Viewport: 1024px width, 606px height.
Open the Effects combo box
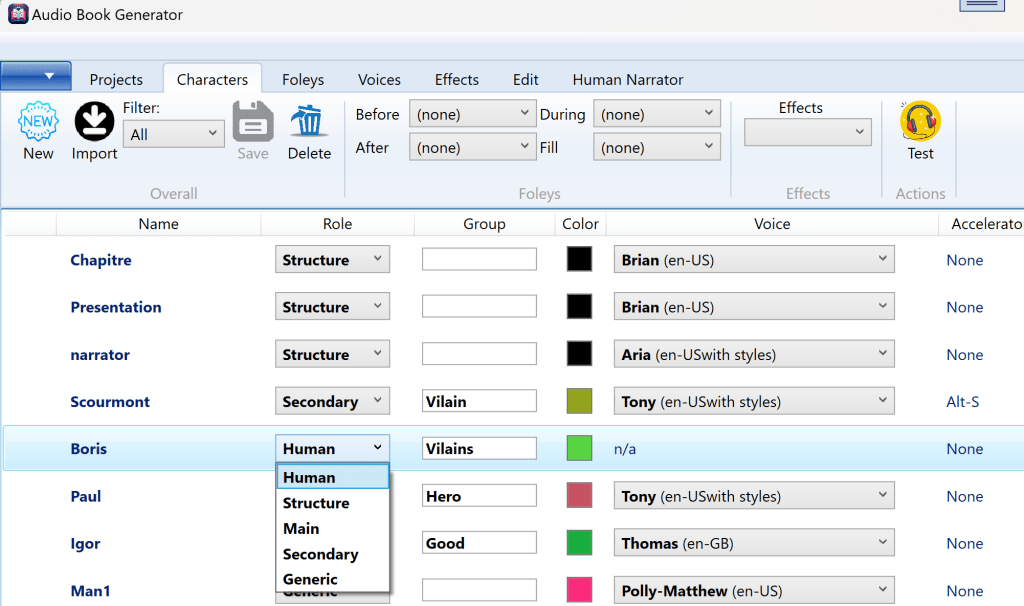(x=807, y=132)
